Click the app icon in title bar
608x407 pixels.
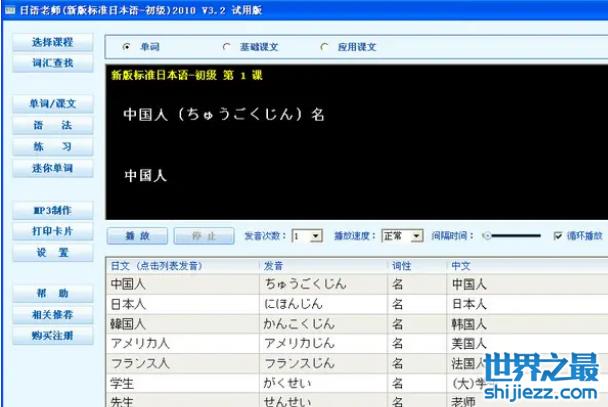(x=9, y=9)
